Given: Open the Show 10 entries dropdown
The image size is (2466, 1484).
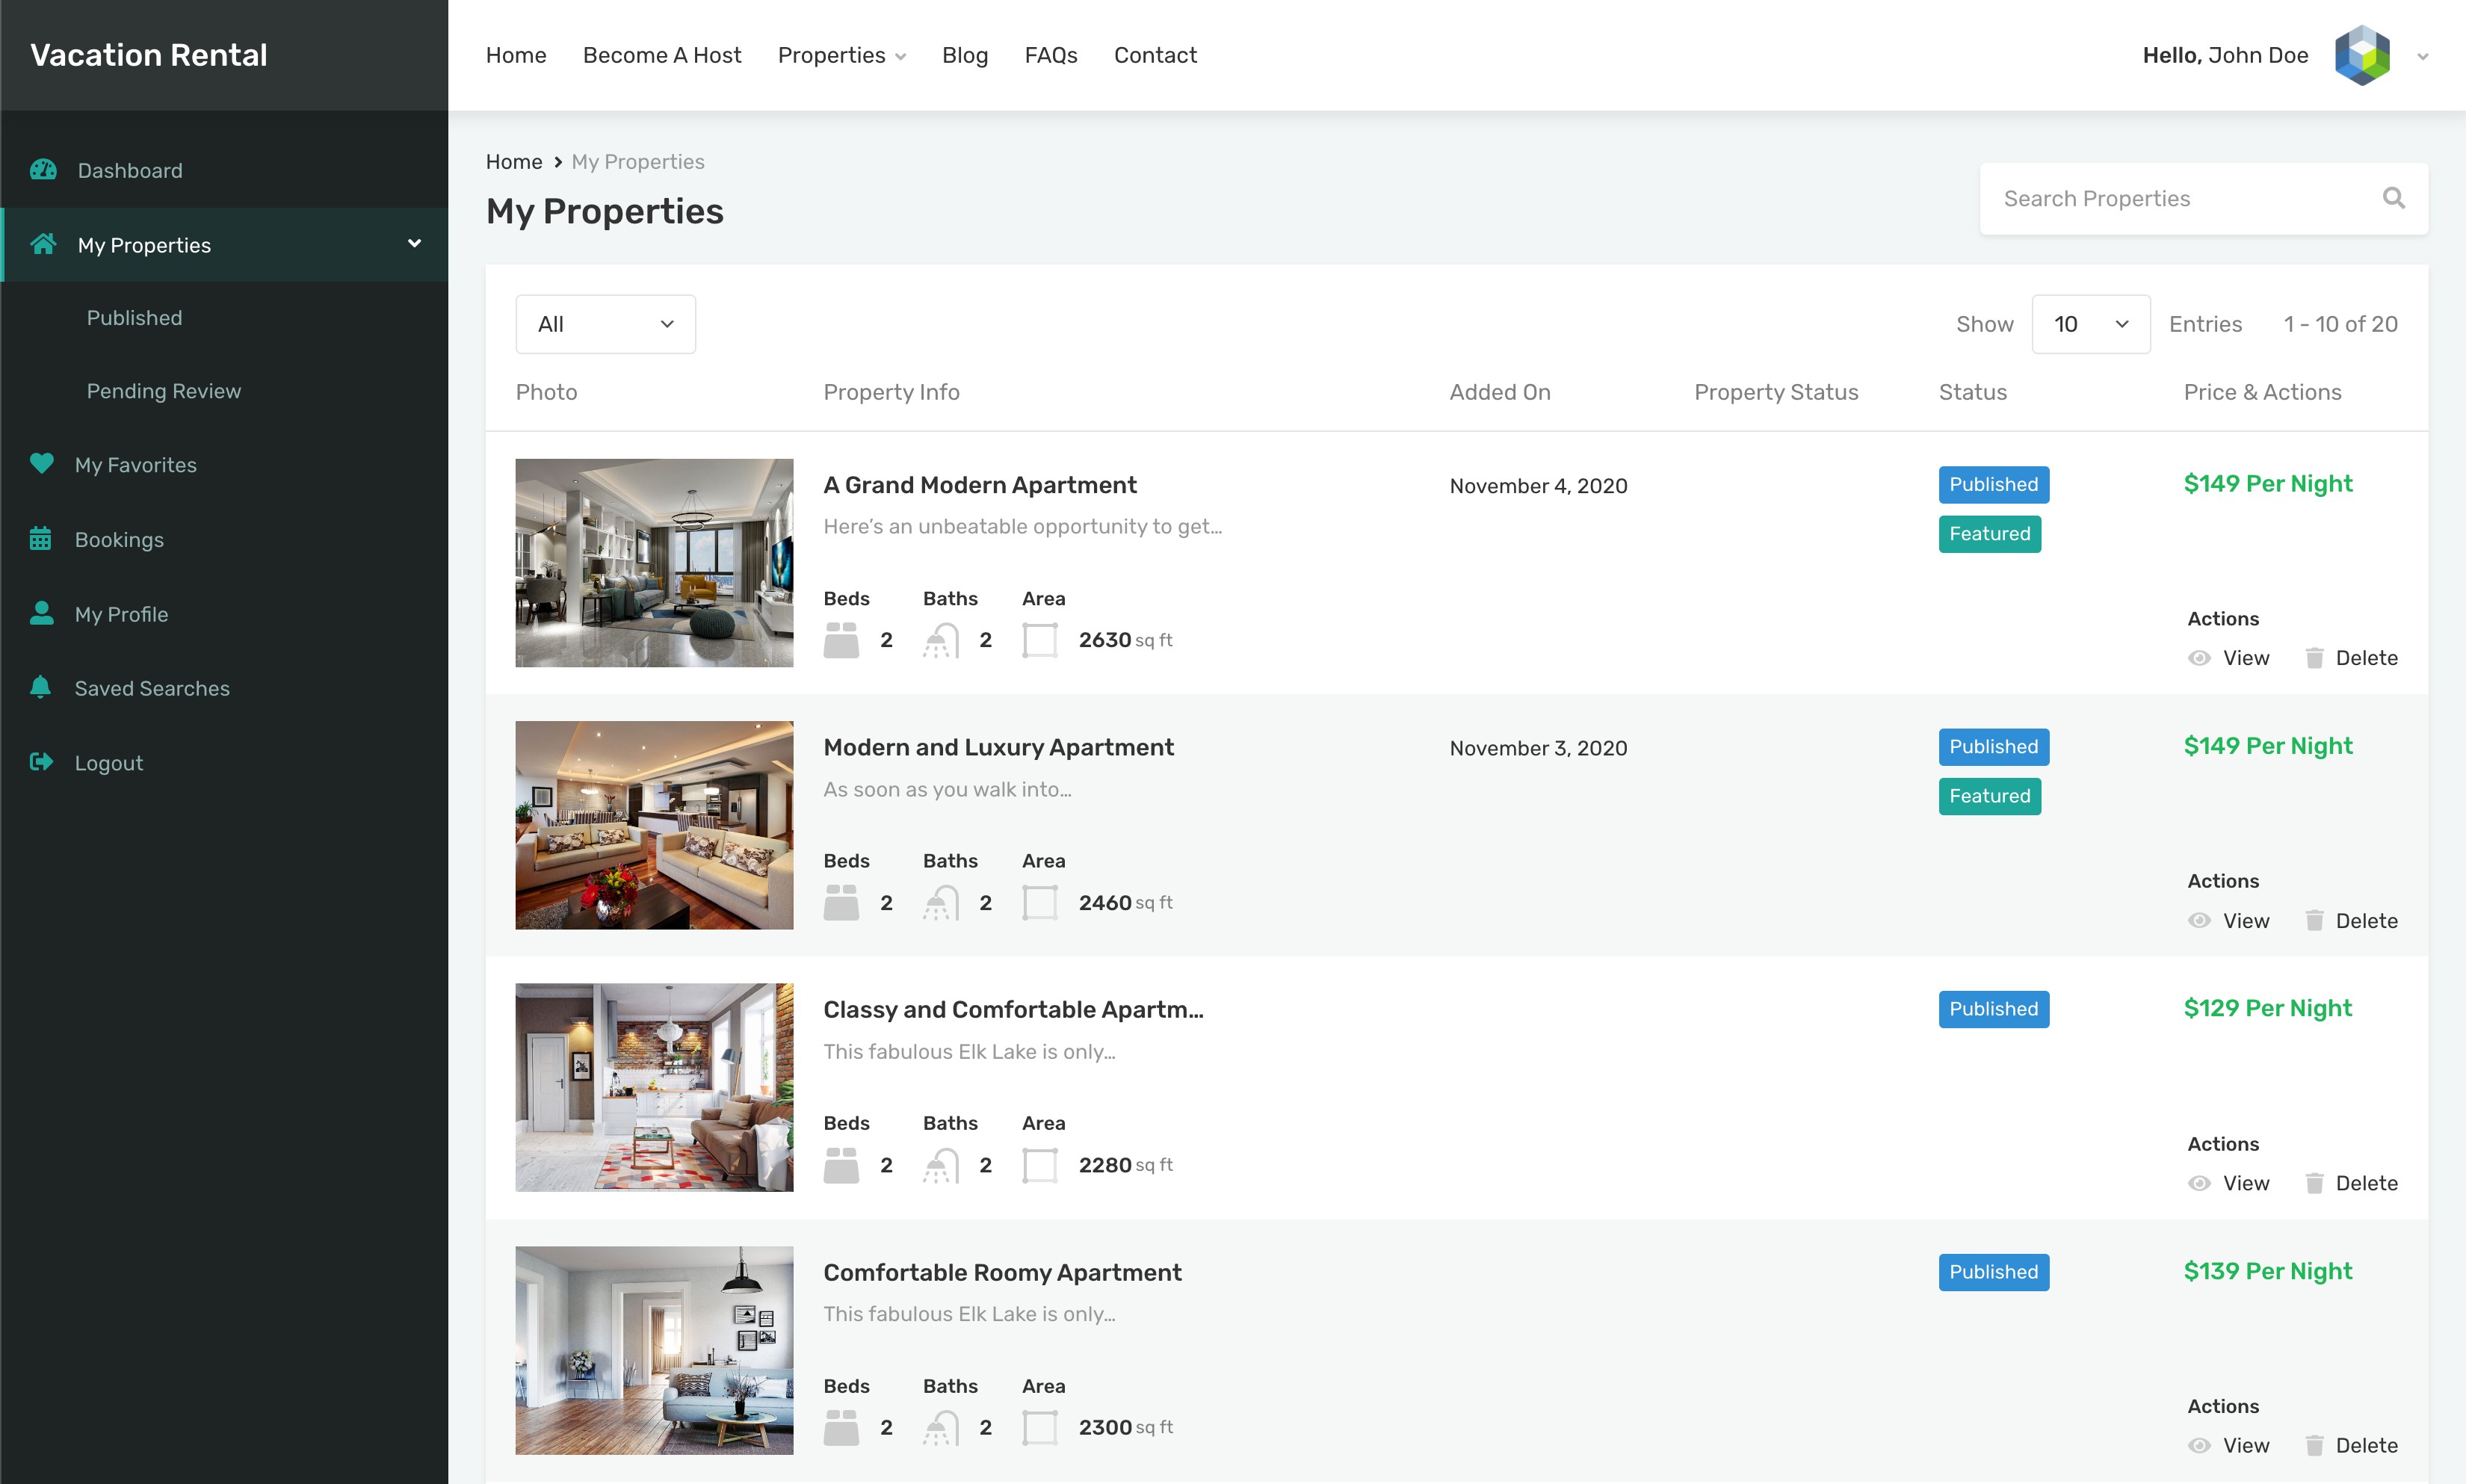Looking at the screenshot, I should coord(2090,324).
